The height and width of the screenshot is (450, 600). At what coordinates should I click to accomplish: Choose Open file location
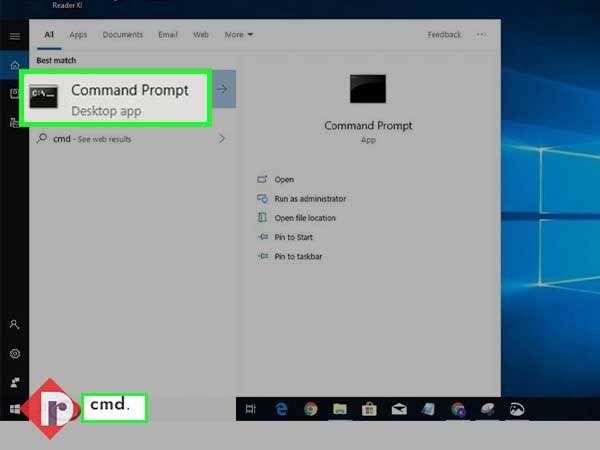(305, 218)
